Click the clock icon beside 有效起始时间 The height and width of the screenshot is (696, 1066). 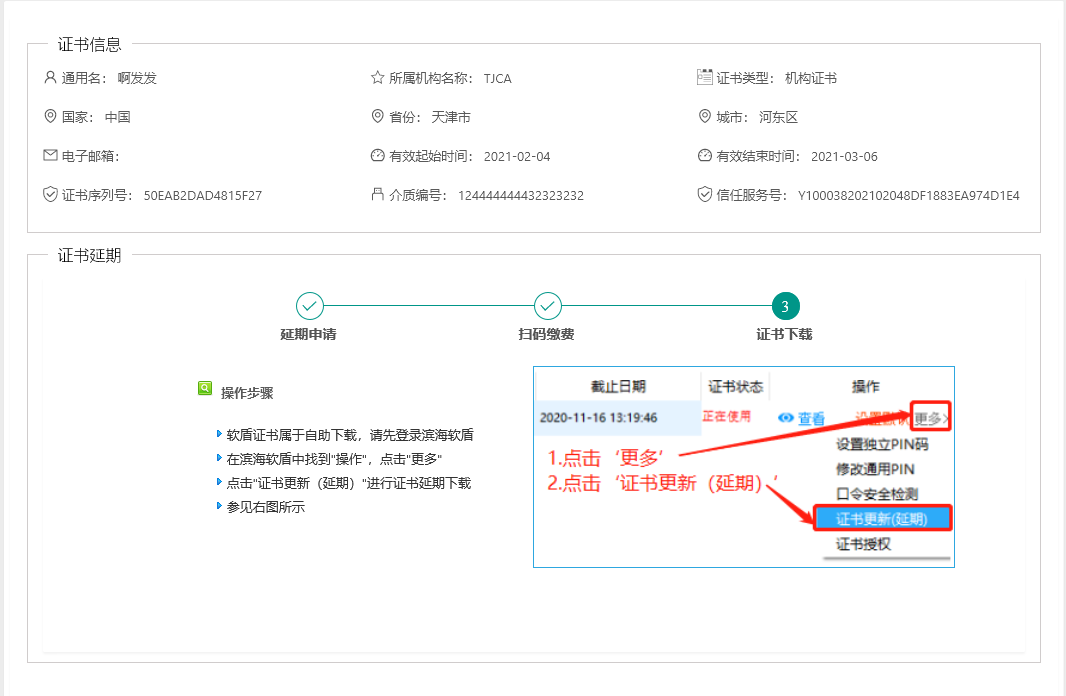377,156
